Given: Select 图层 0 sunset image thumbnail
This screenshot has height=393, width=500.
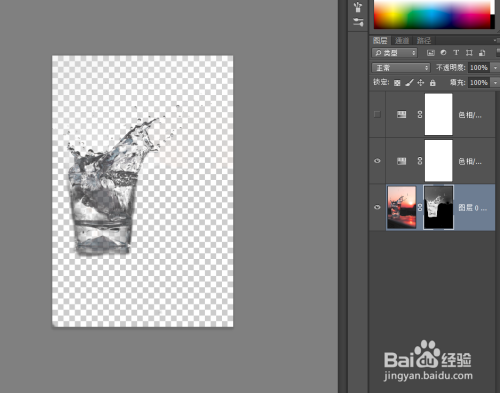Looking at the screenshot, I should point(402,207).
